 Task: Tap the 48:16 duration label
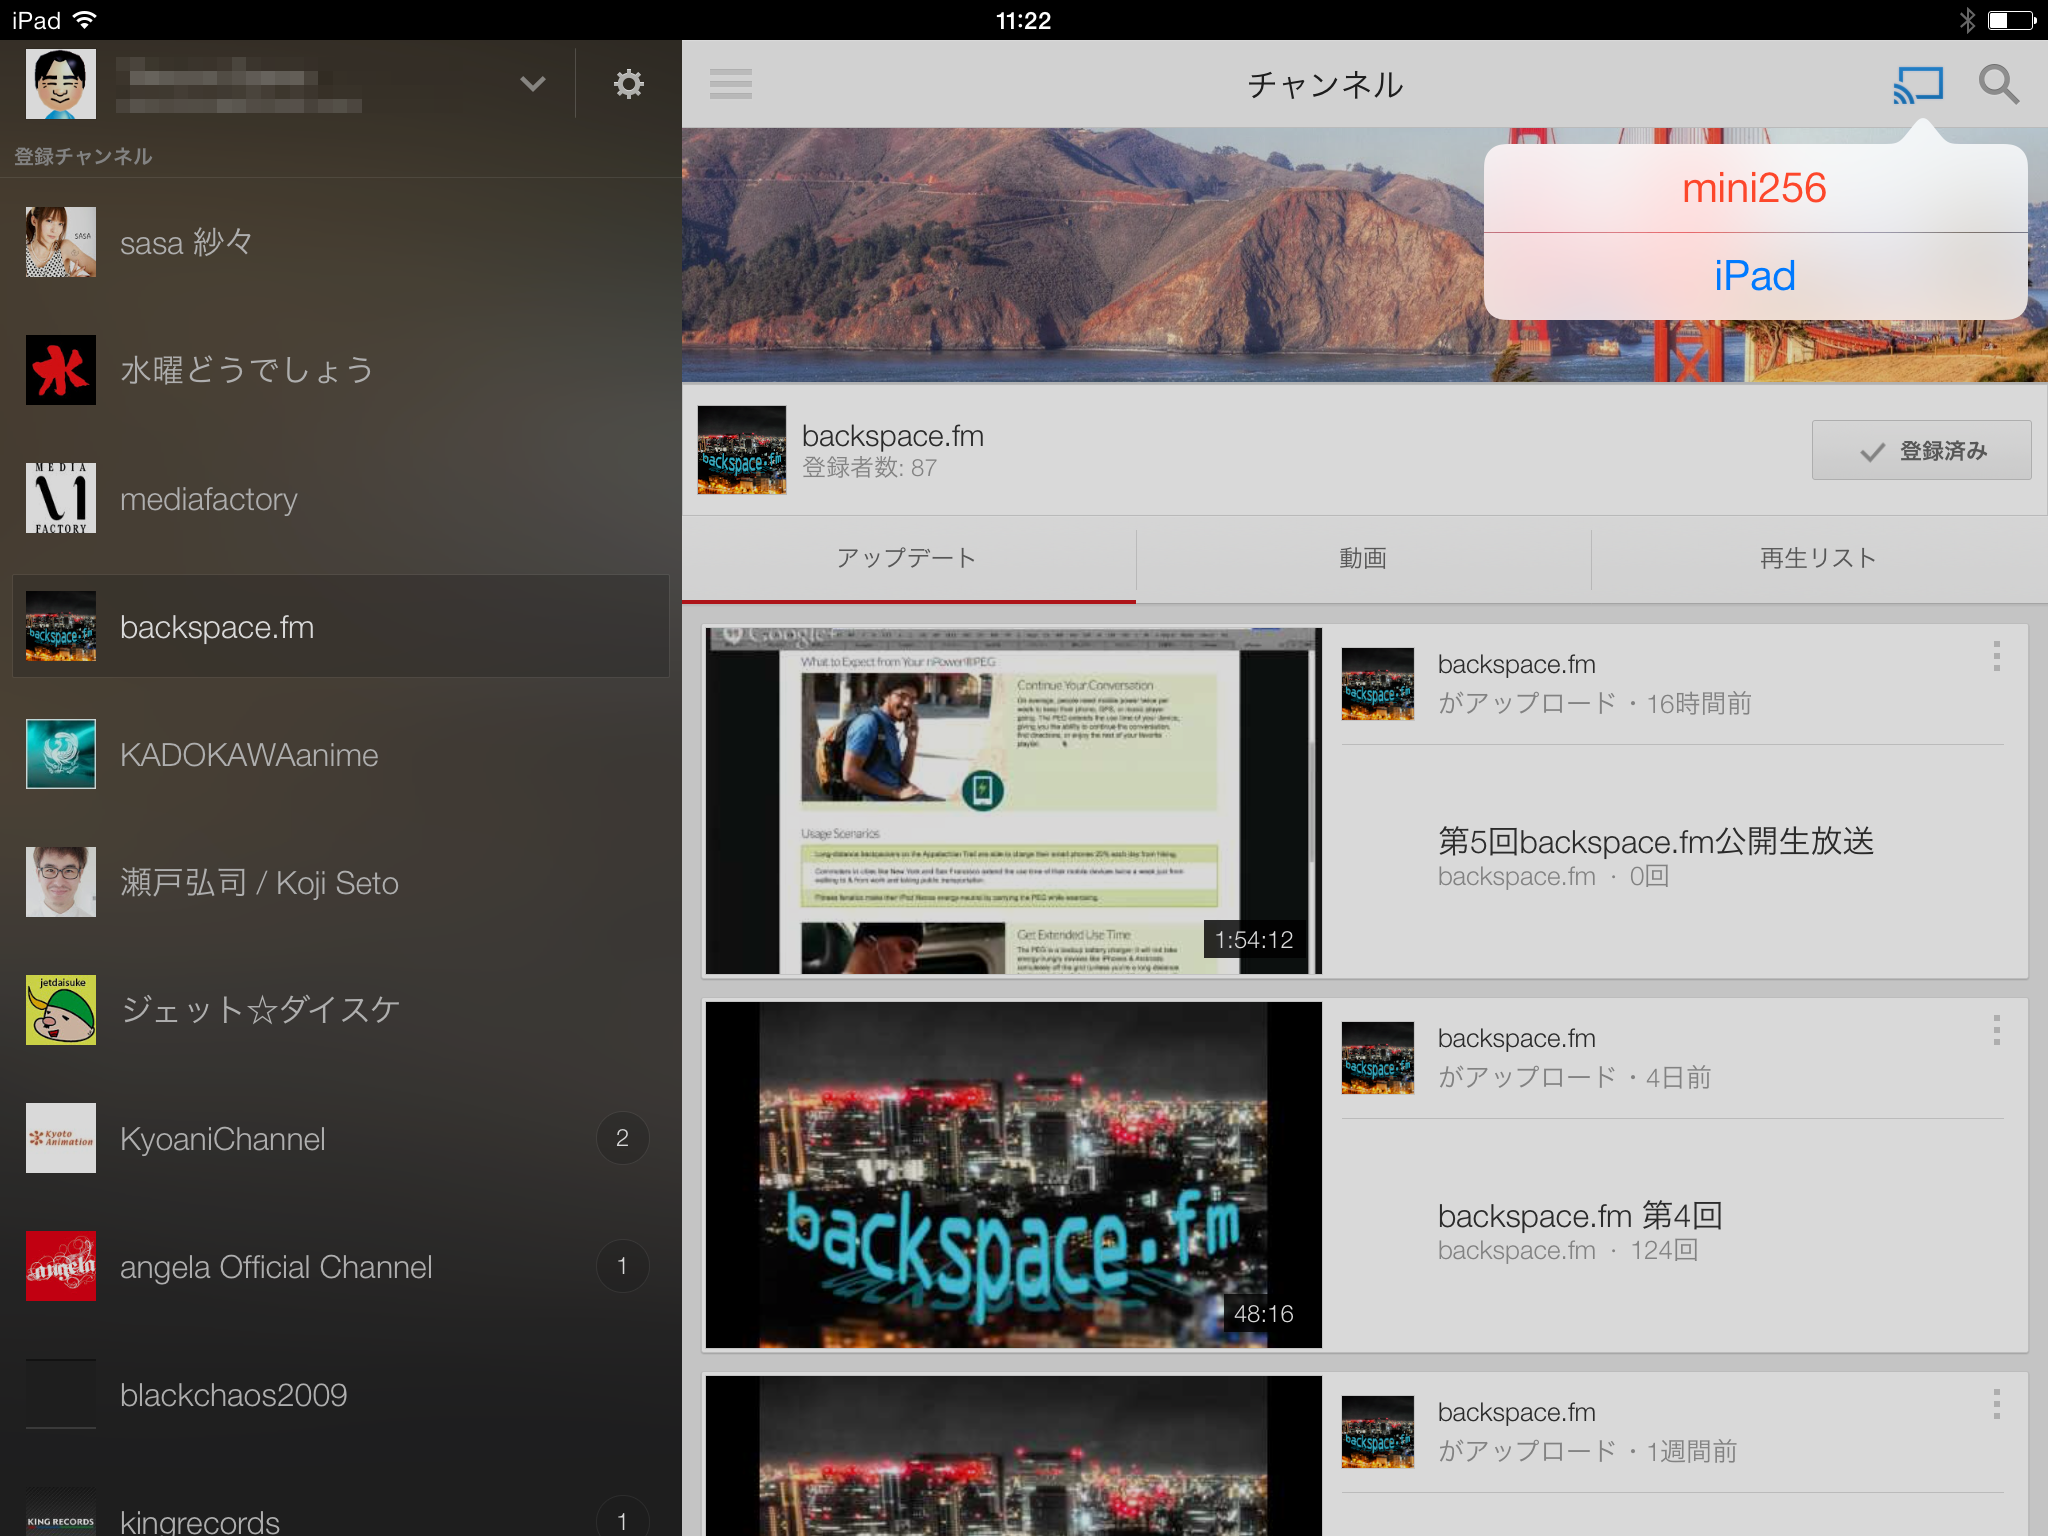1263,1314
